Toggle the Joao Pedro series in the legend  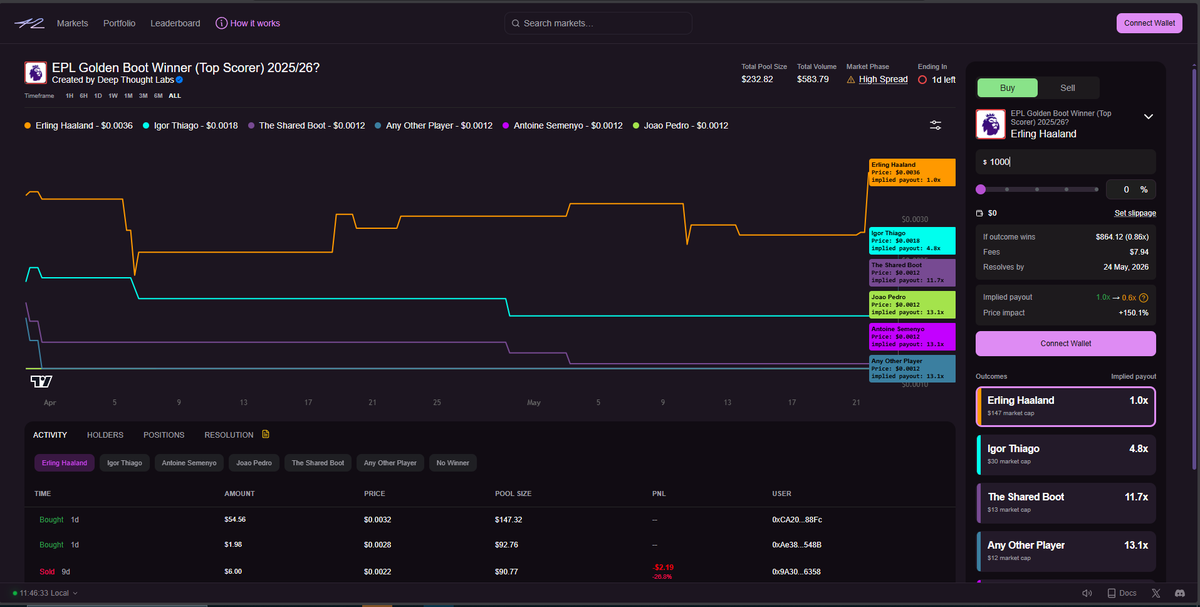(x=680, y=126)
